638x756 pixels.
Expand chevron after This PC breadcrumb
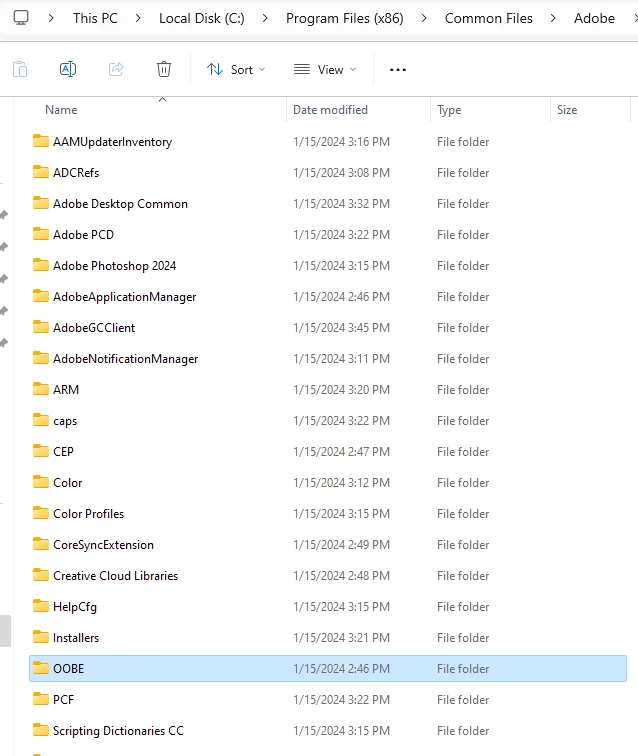[138, 18]
